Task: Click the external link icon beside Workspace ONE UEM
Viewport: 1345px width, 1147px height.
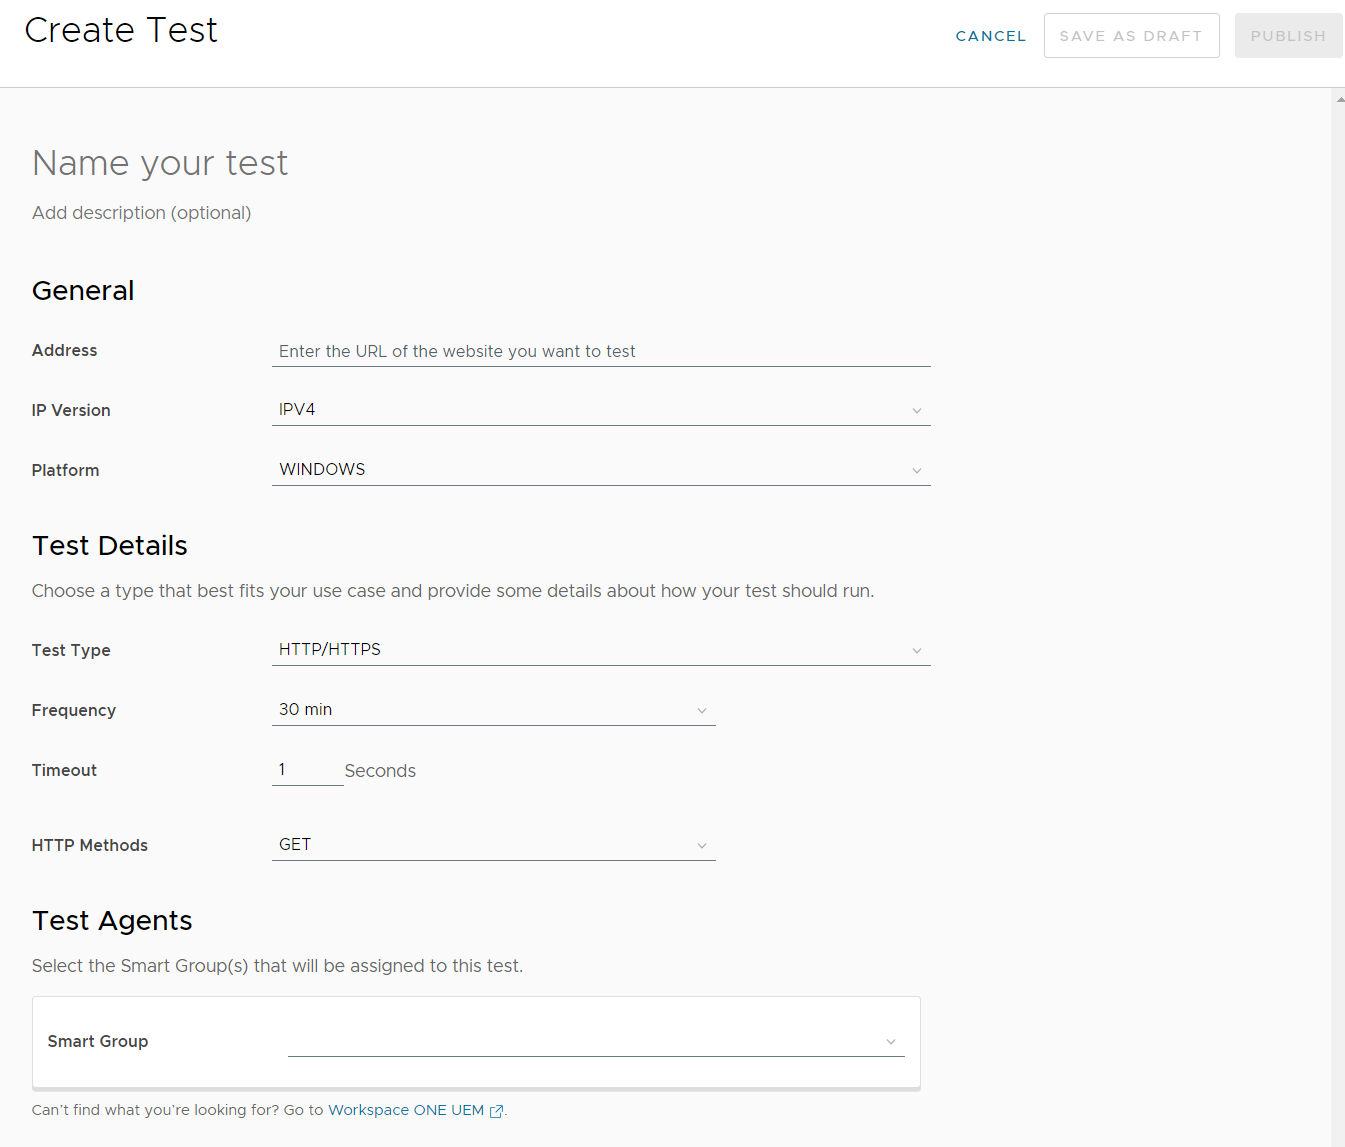Action: point(496,1111)
